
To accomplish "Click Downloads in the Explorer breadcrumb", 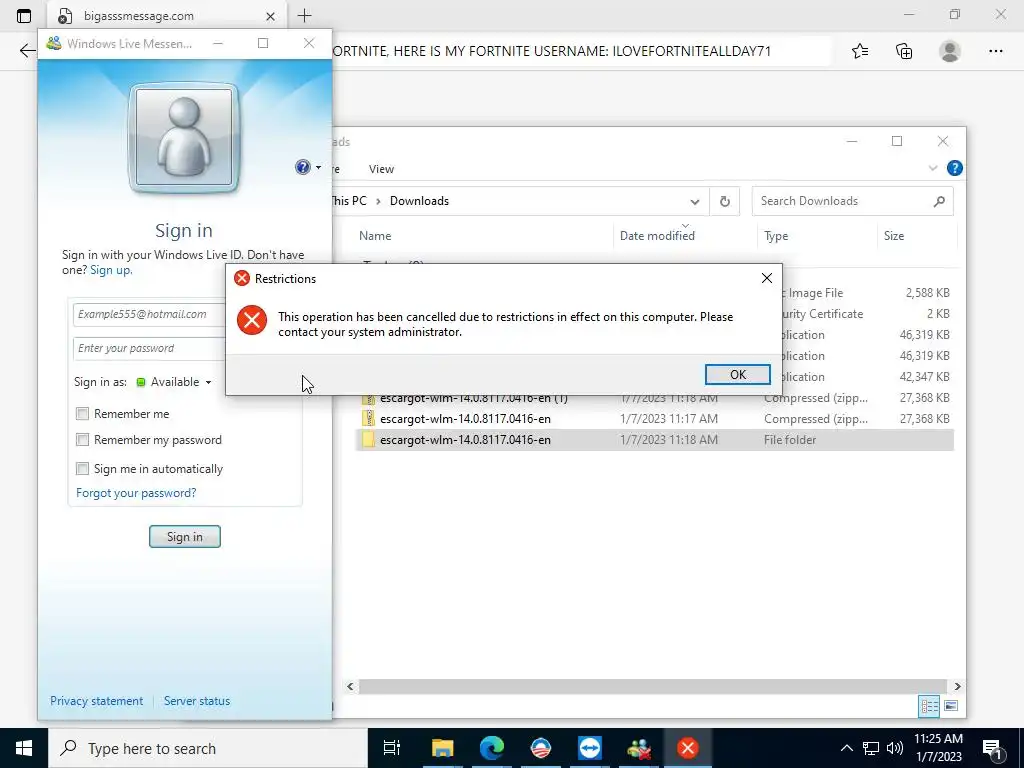I will [419, 201].
